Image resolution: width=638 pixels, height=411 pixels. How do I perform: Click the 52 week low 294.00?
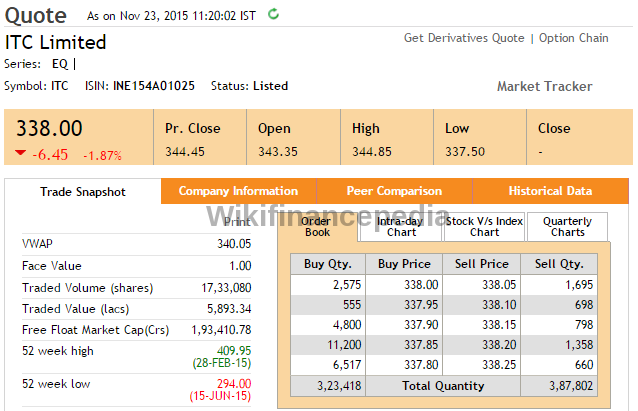(x=234, y=383)
